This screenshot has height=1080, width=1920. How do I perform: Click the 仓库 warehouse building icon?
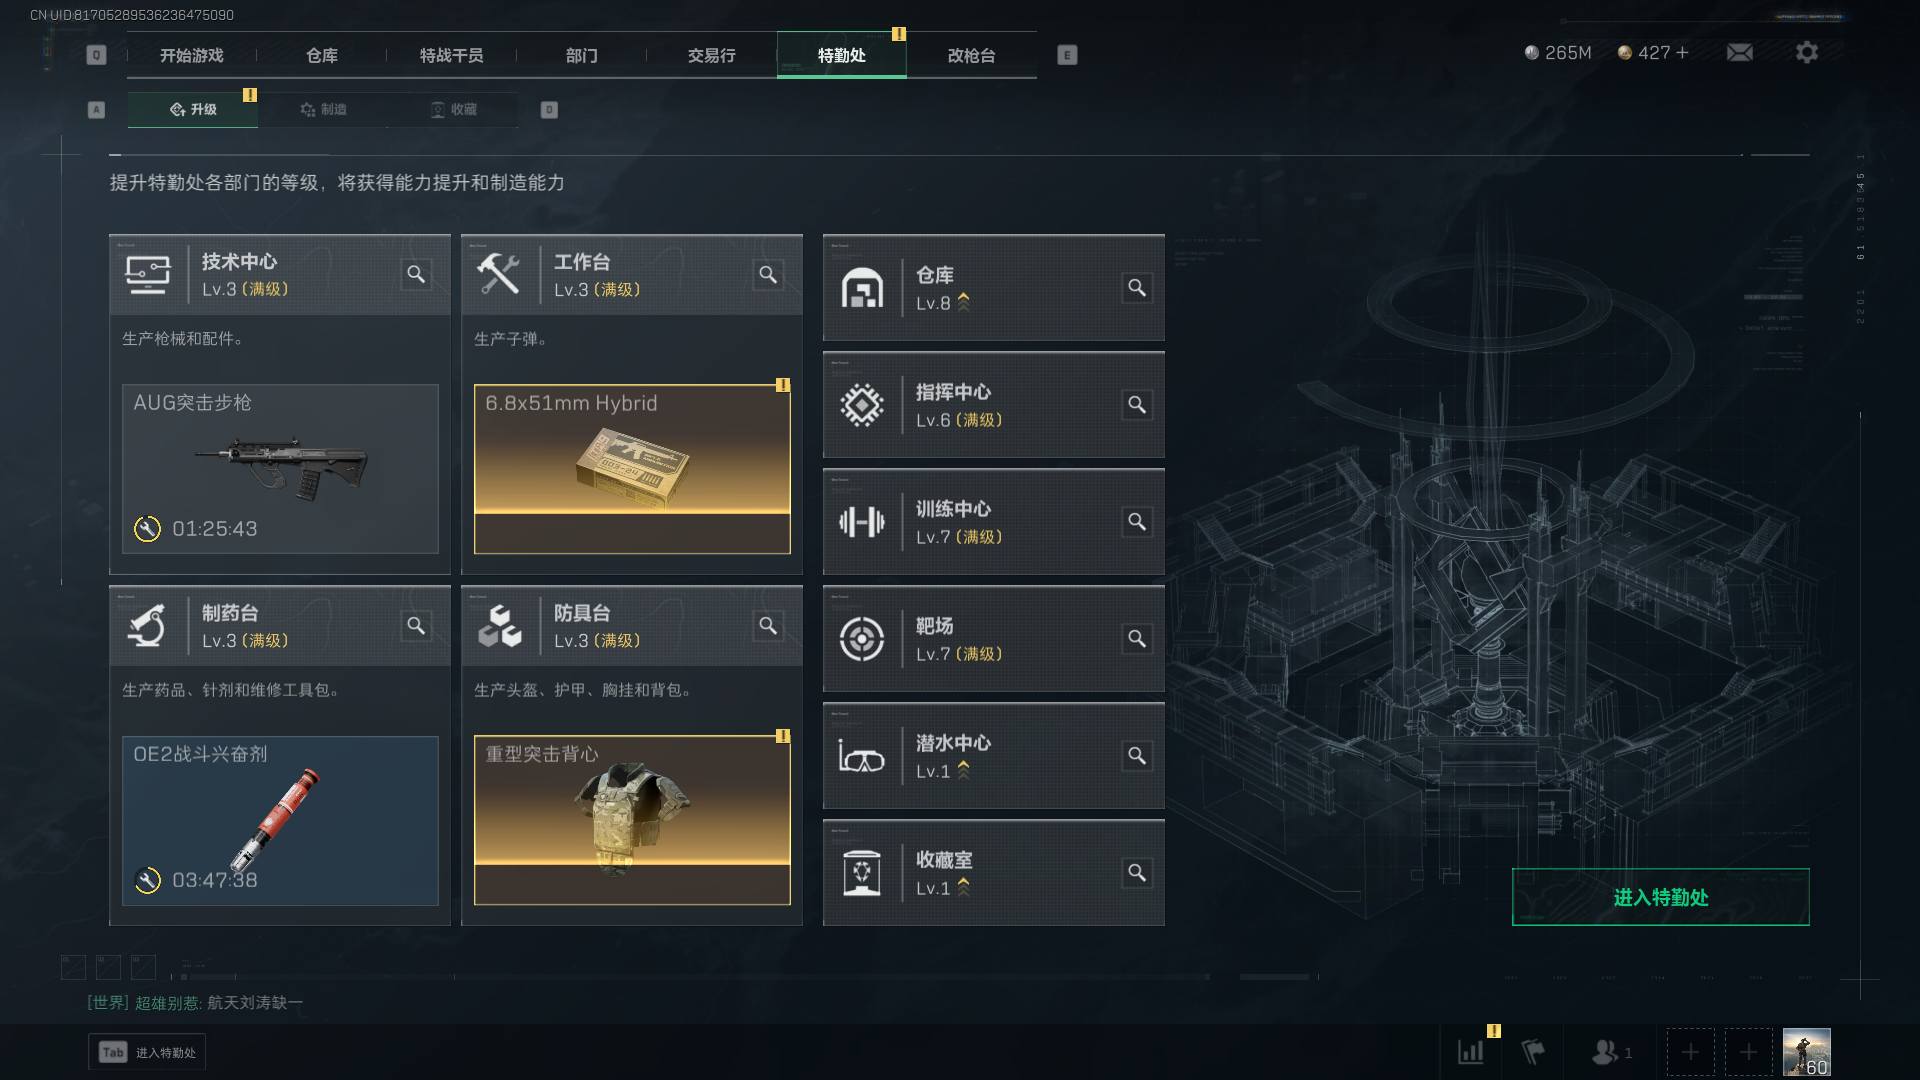pos(861,288)
